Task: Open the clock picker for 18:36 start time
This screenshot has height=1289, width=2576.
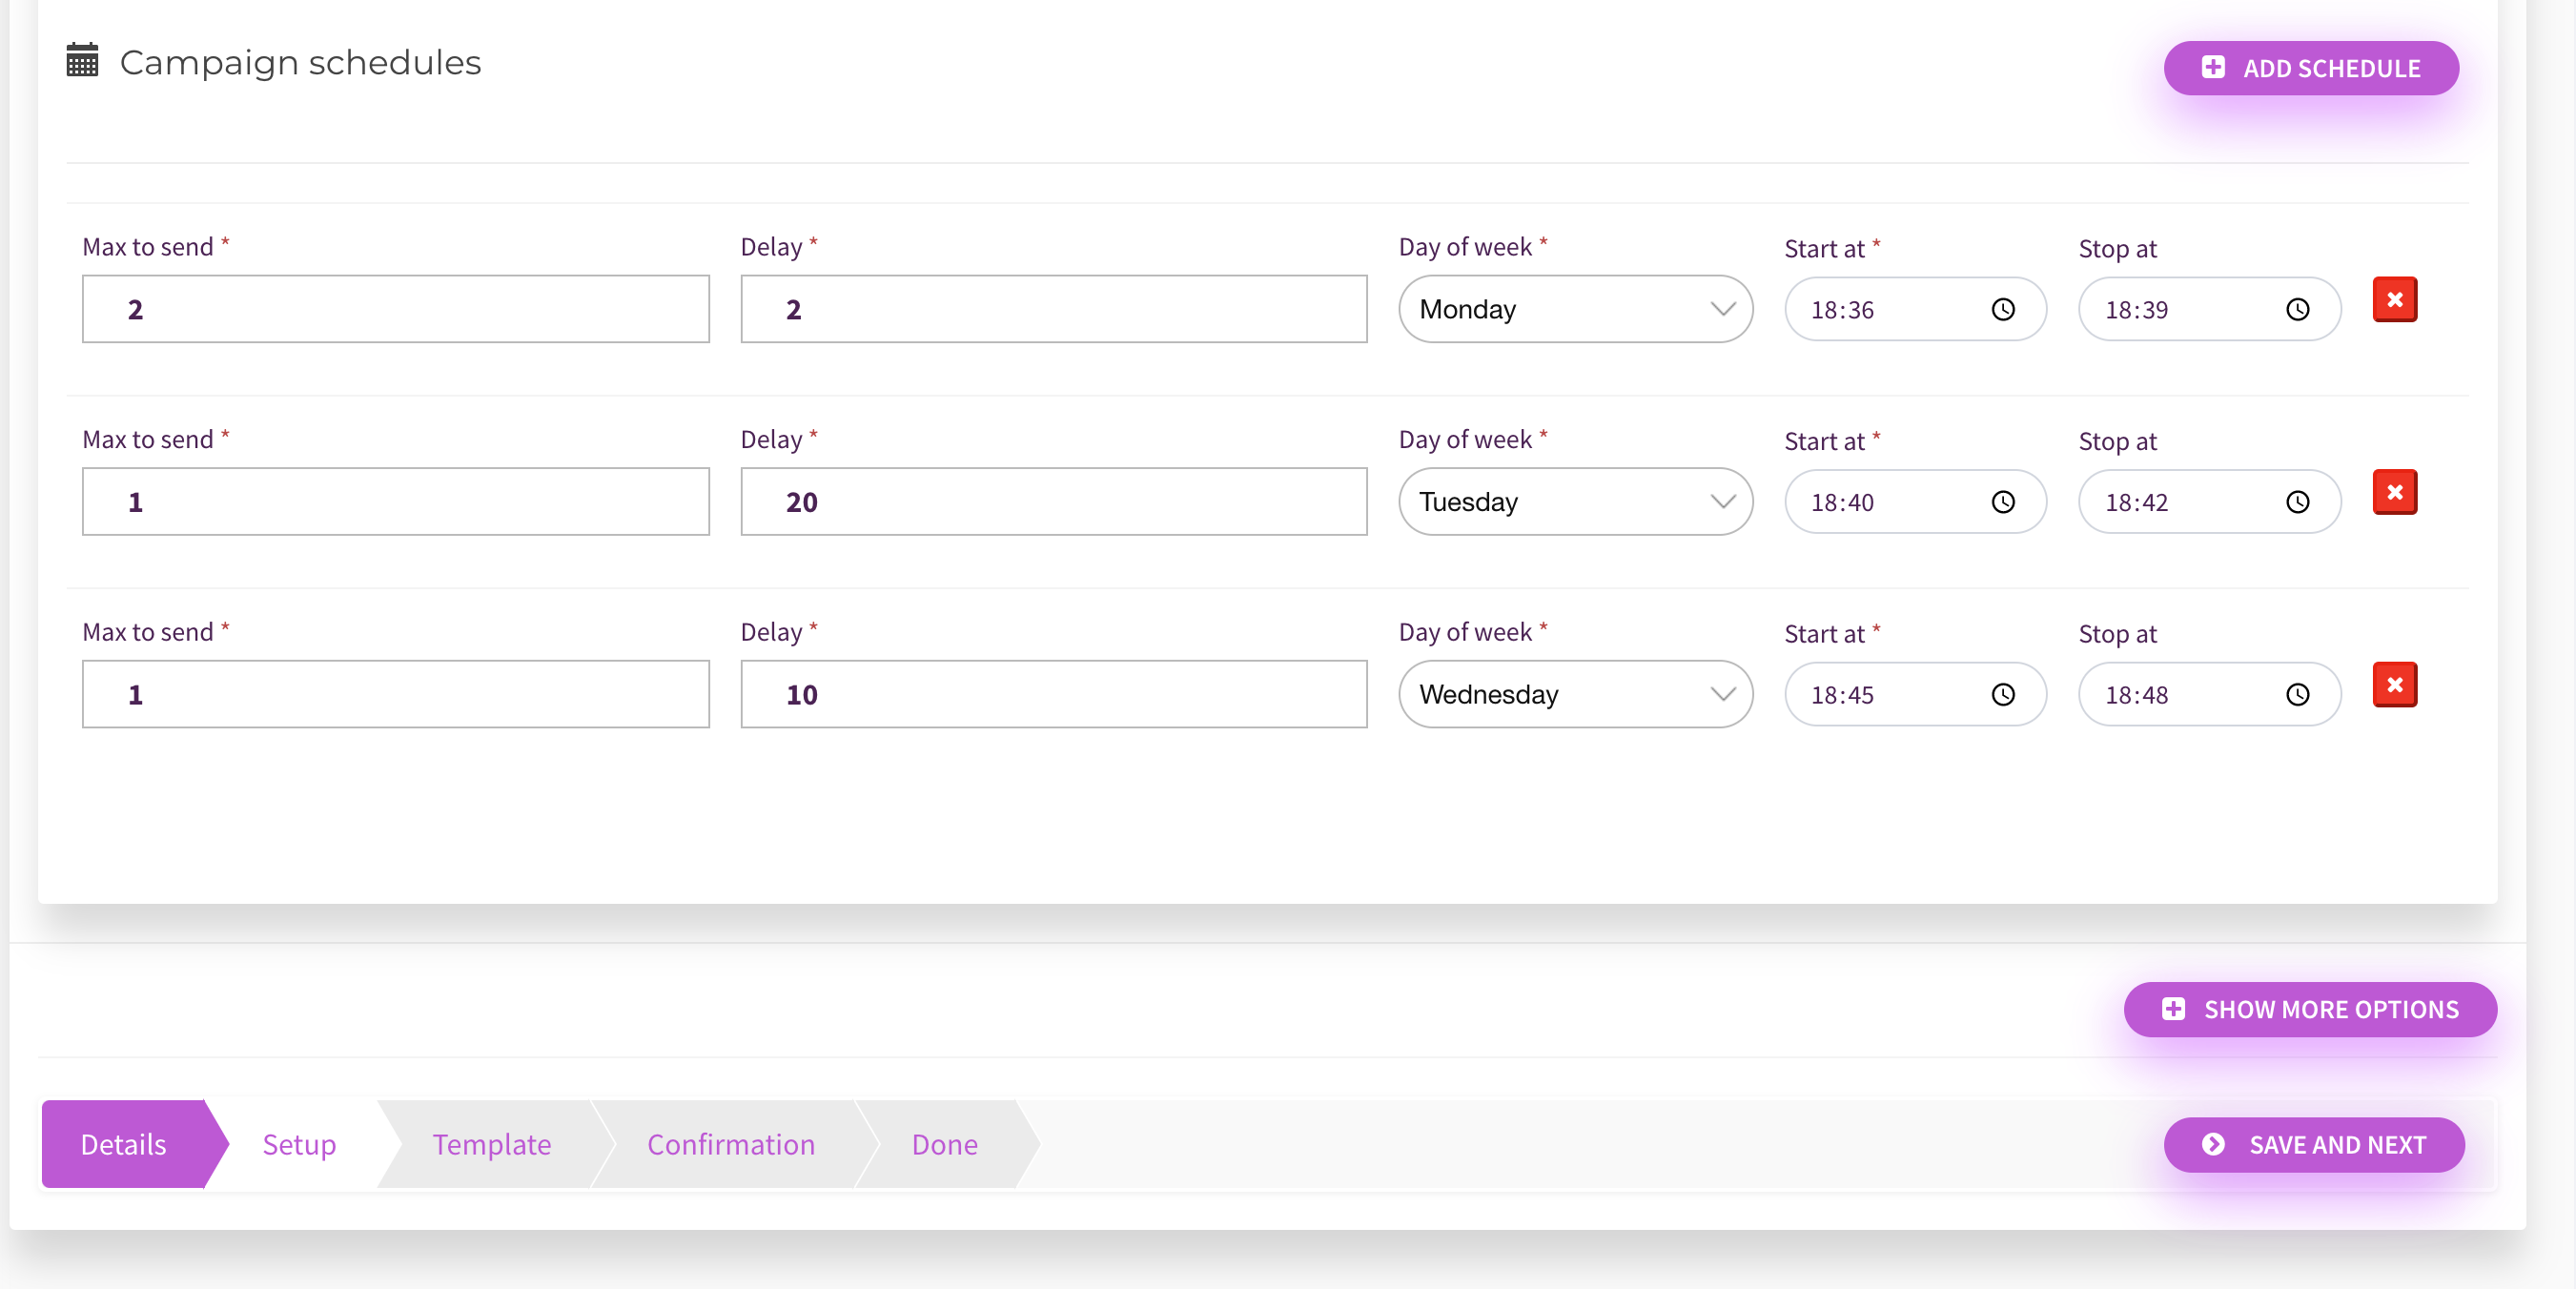Action: 2003,309
